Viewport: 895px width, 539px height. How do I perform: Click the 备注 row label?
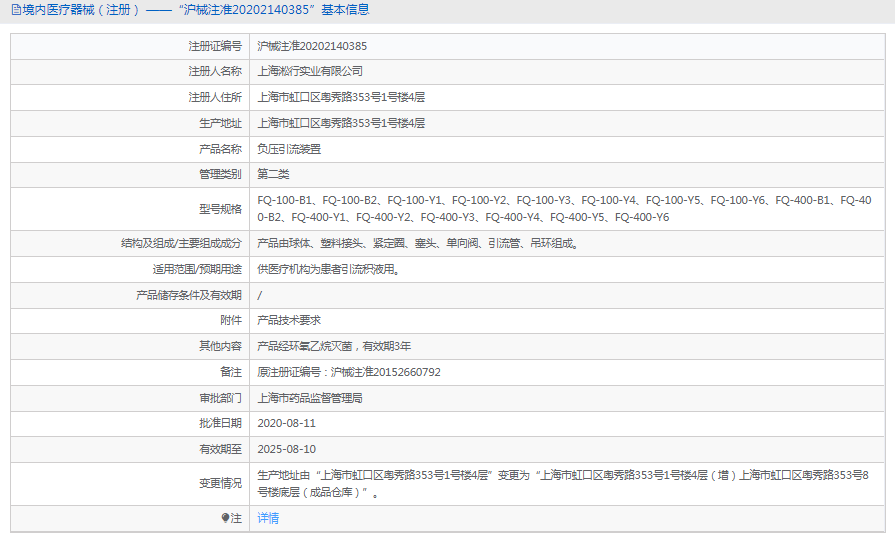coord(231,372)
